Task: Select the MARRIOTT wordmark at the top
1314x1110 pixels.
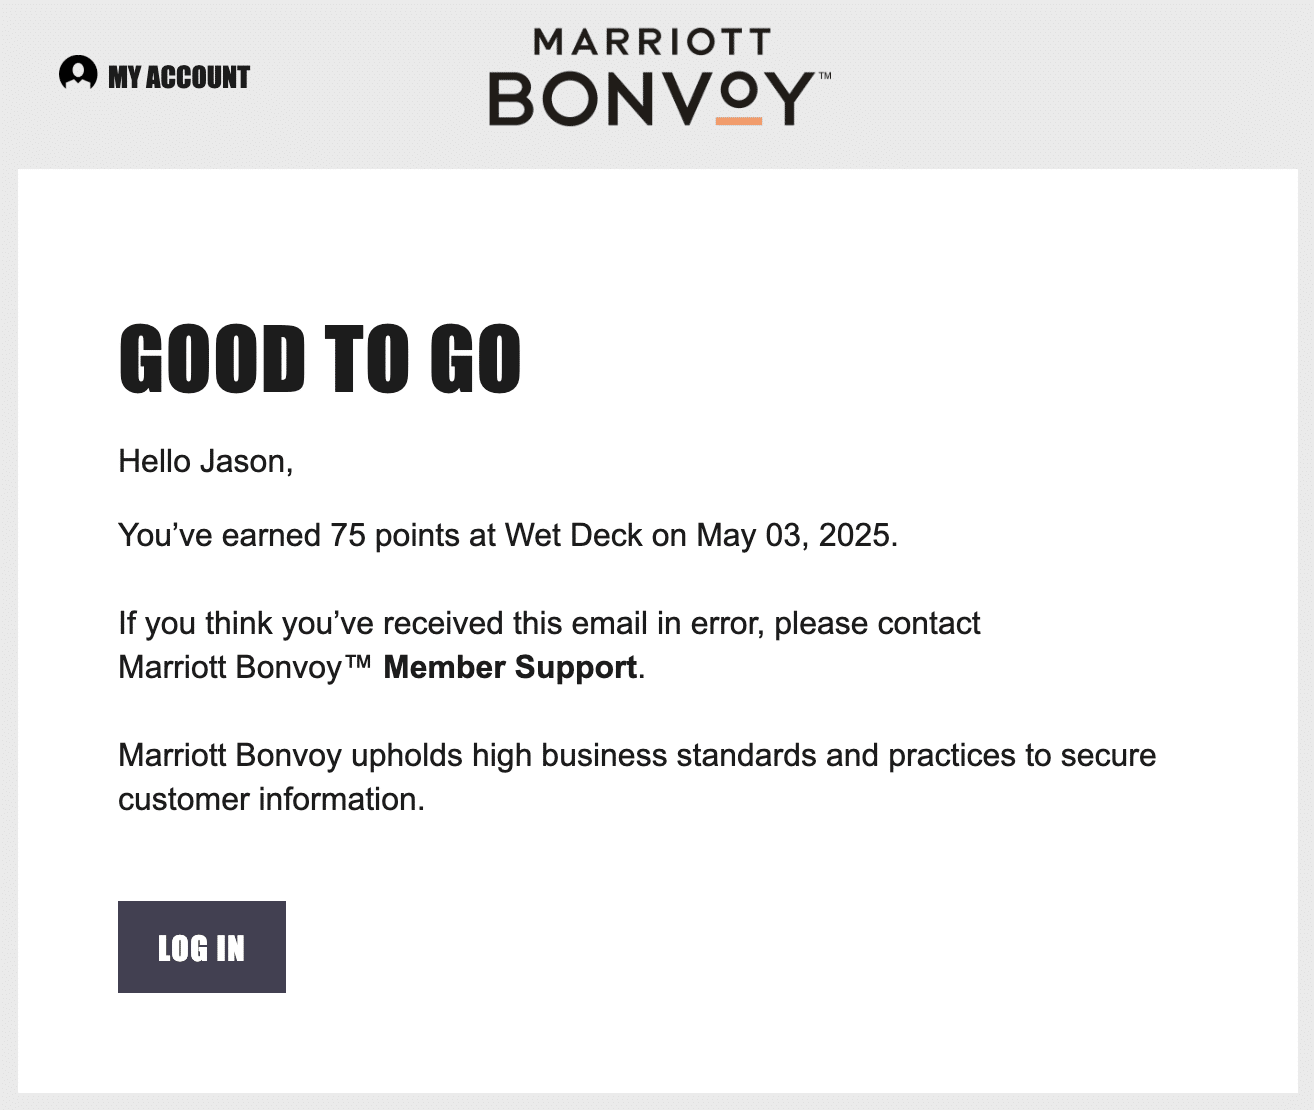Action: point(651,42)
